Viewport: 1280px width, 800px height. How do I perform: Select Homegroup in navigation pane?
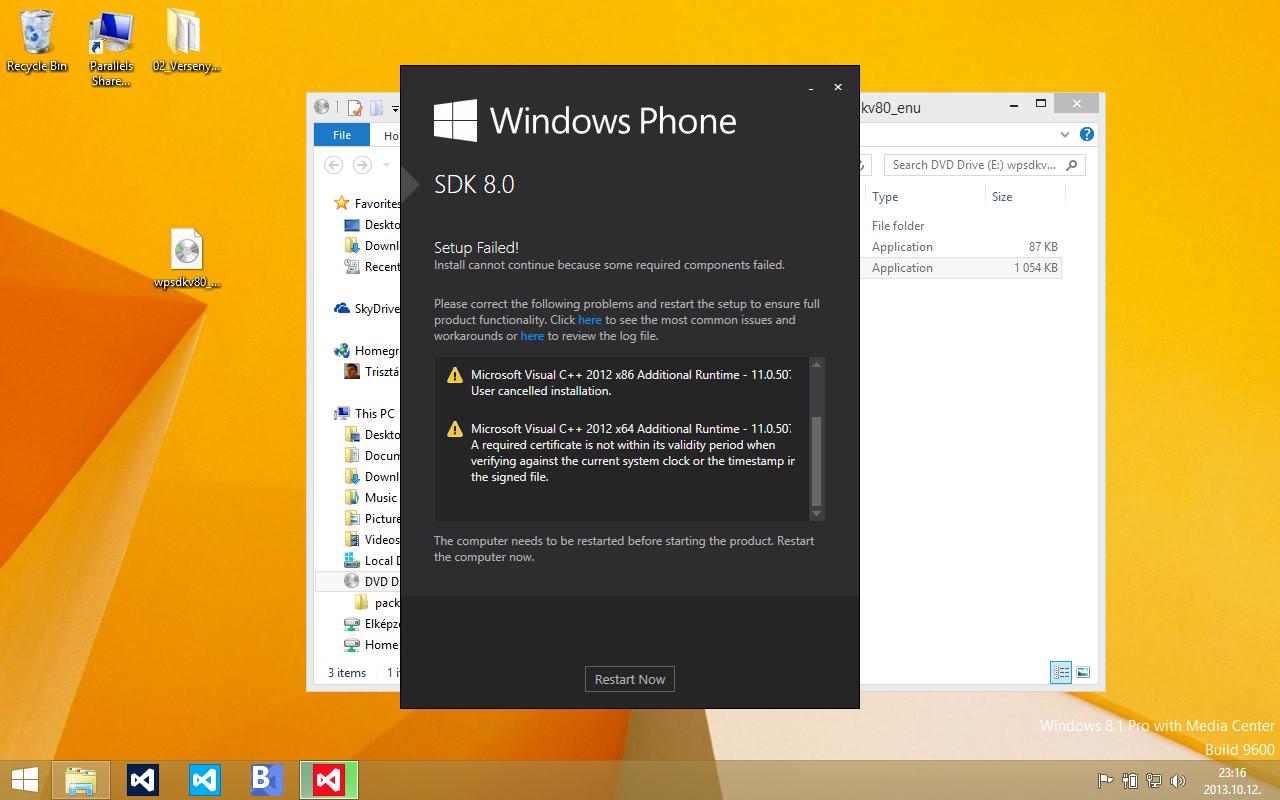click(366, 351)
